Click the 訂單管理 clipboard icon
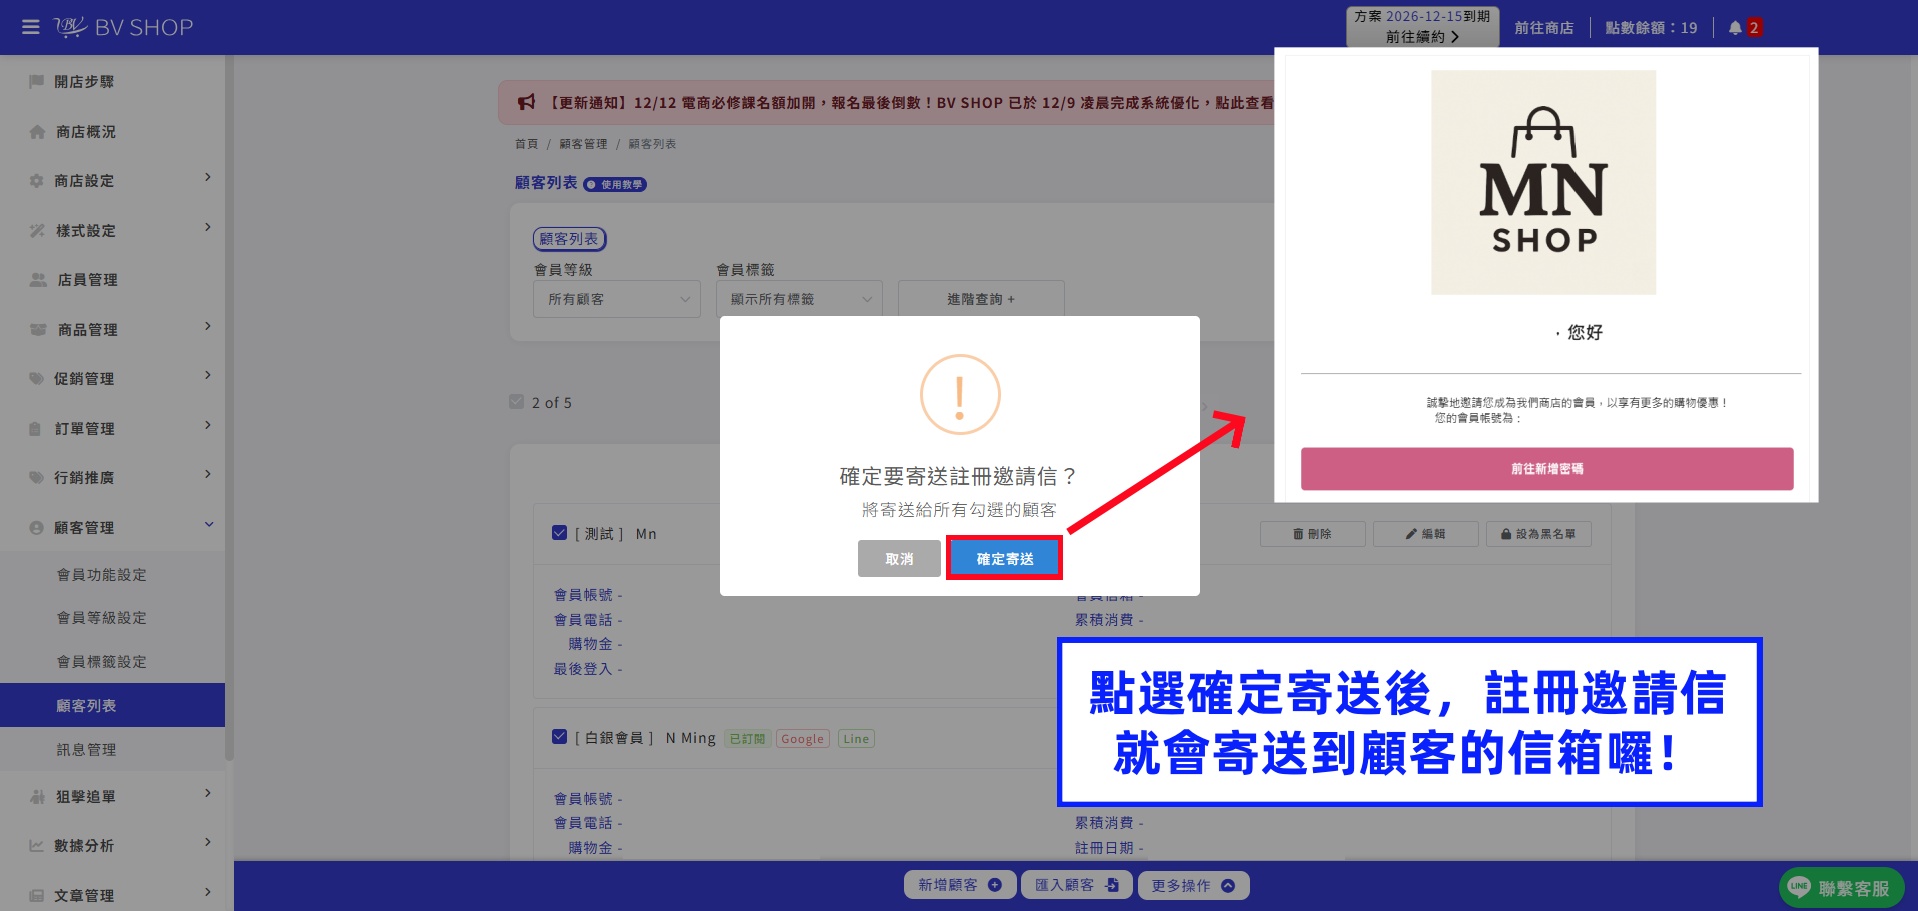 coord(36,428)
